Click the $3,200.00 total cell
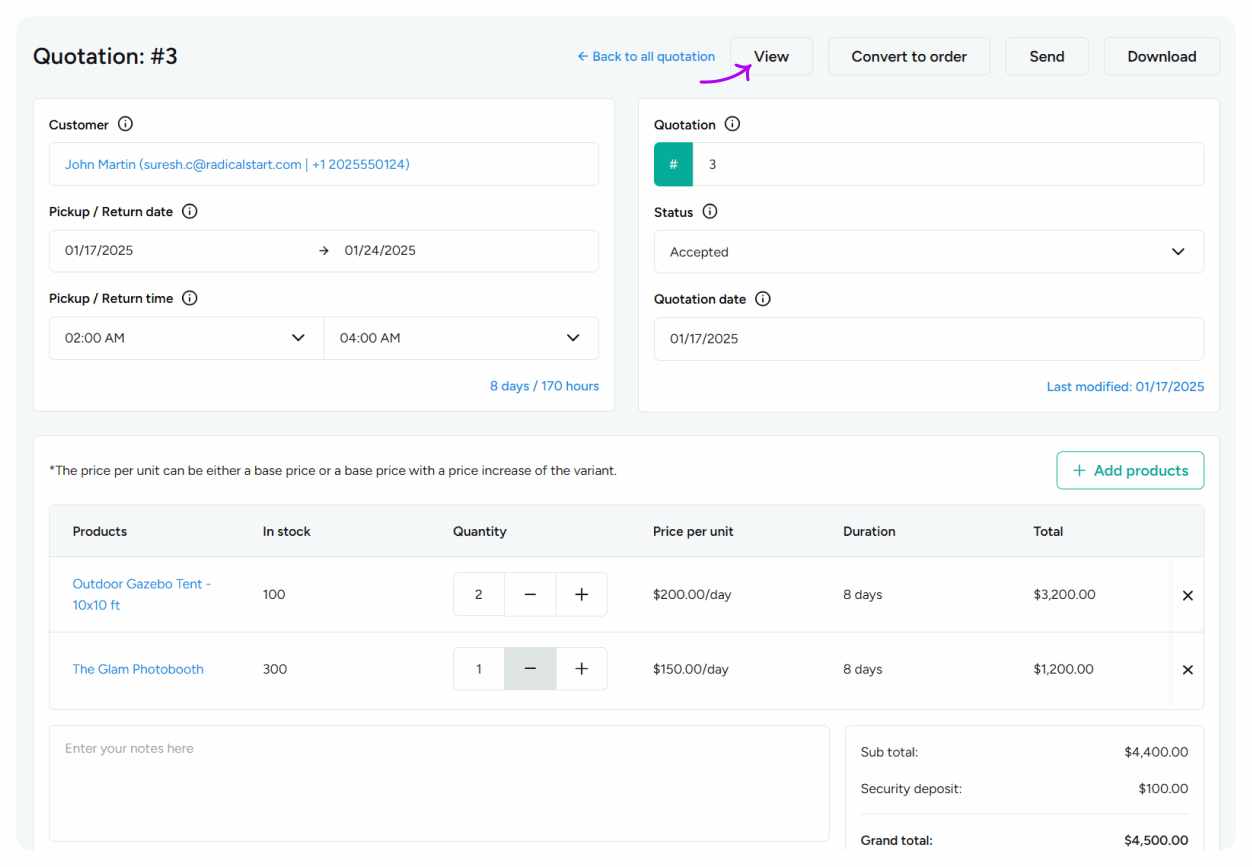Screen dimensions: 1252x867 pyautogui.click(x=1064, y=594)
